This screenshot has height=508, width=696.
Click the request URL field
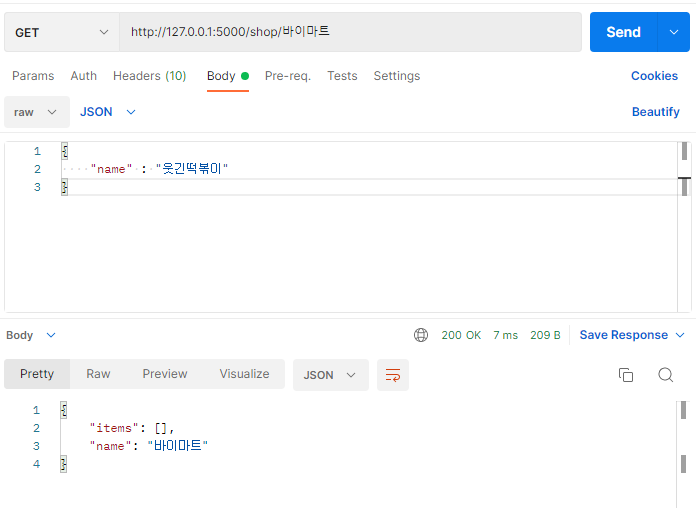(x=350, y=32)
